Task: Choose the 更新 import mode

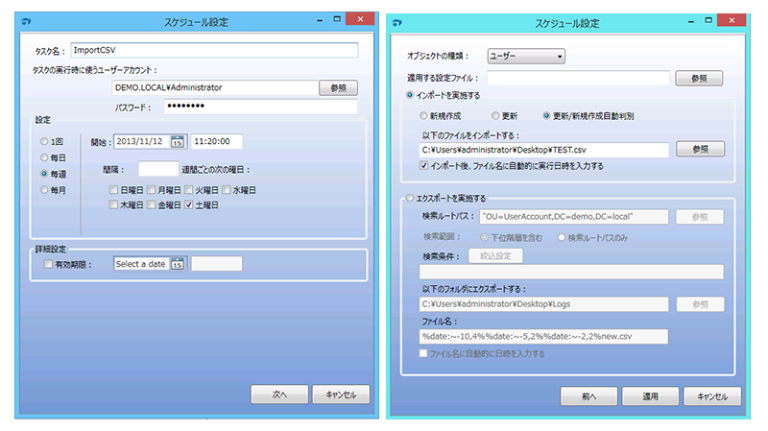Action: tap(495, 116)
